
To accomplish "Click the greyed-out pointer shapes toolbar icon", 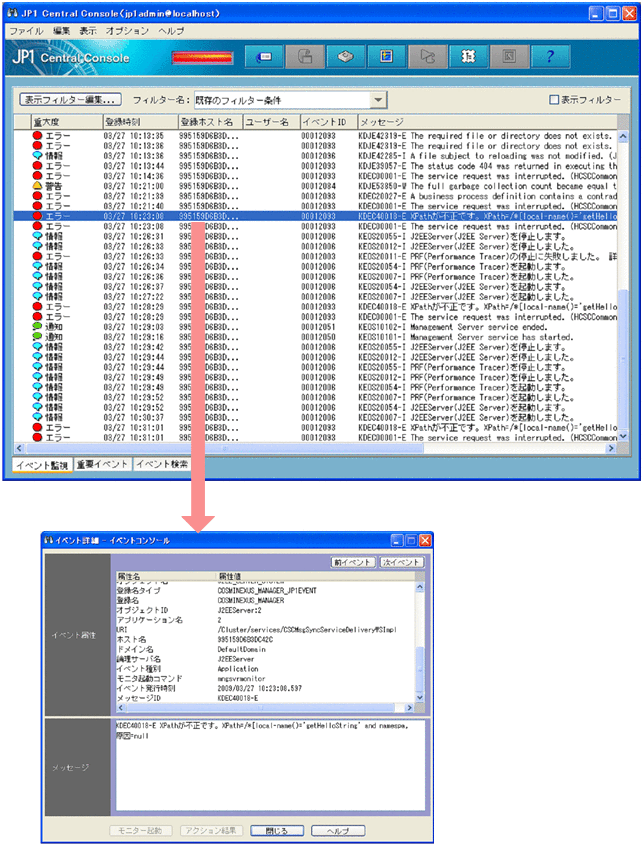I will tap(427, 57).
